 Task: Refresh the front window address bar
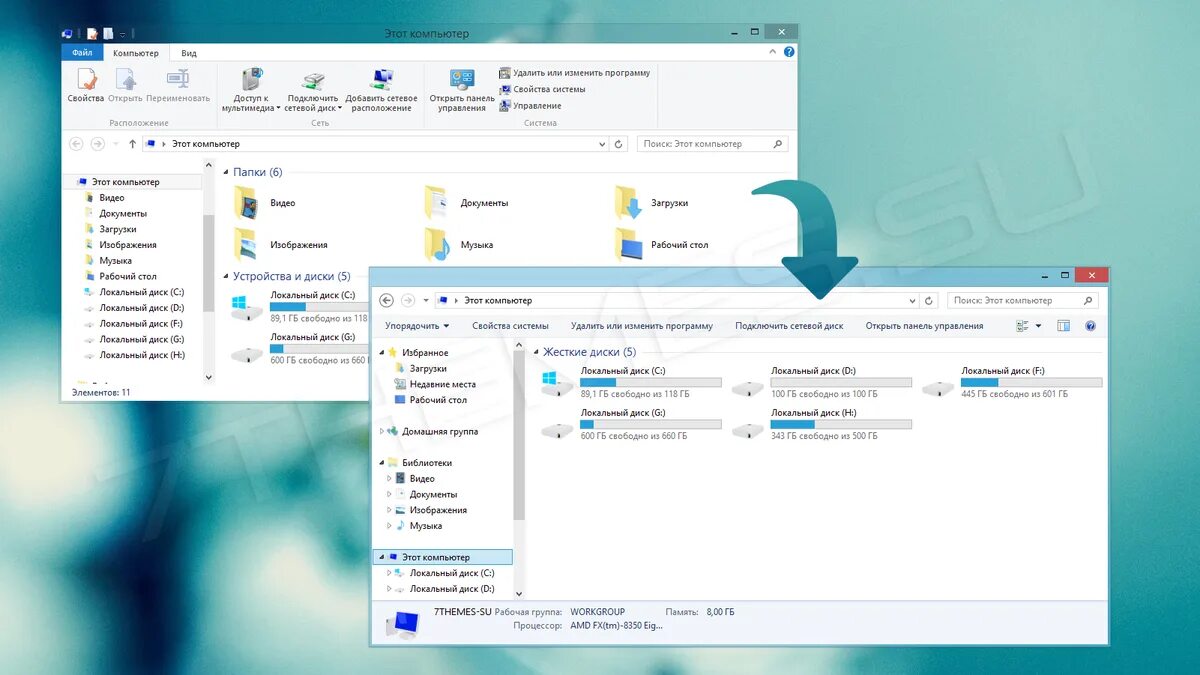point(929,300)
